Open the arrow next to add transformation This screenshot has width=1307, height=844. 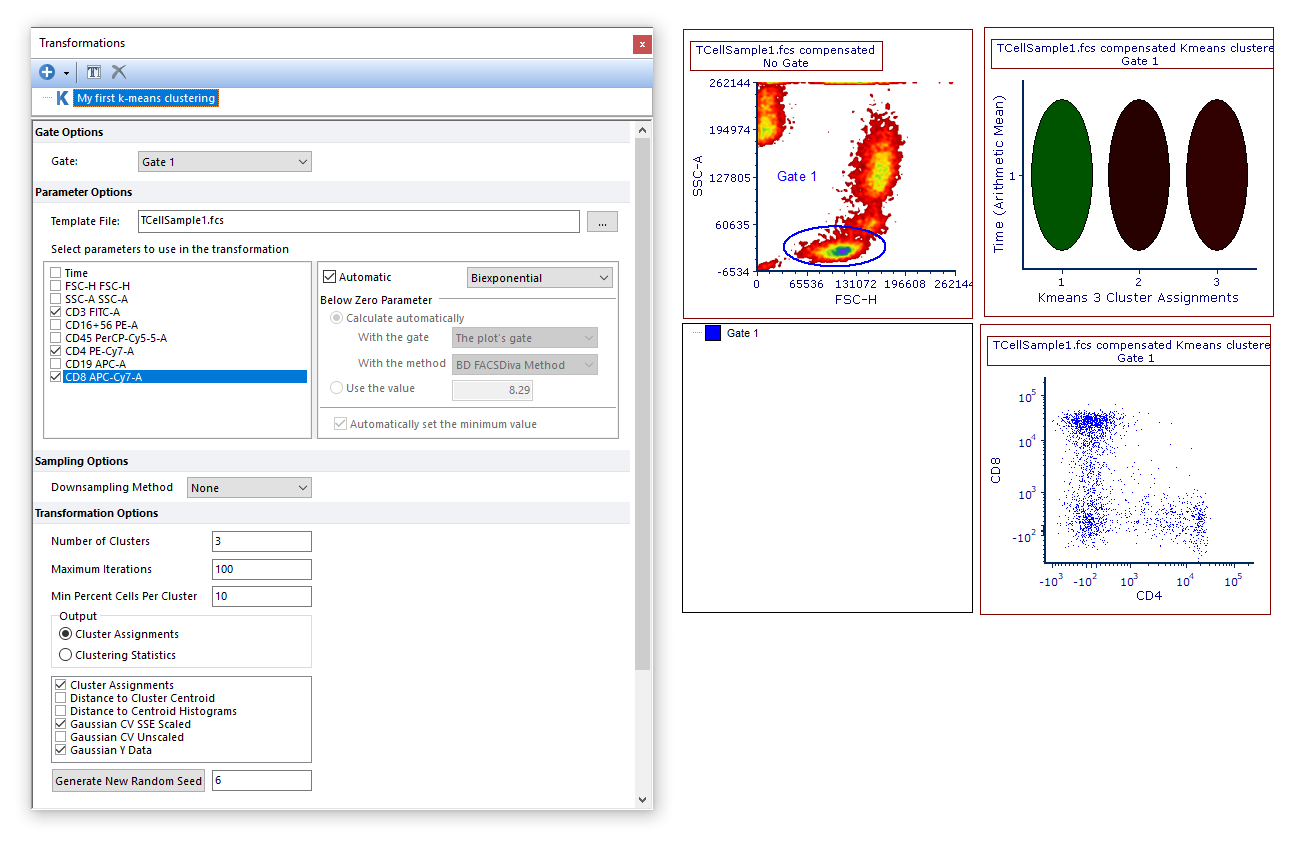click(x=66, y=73)
